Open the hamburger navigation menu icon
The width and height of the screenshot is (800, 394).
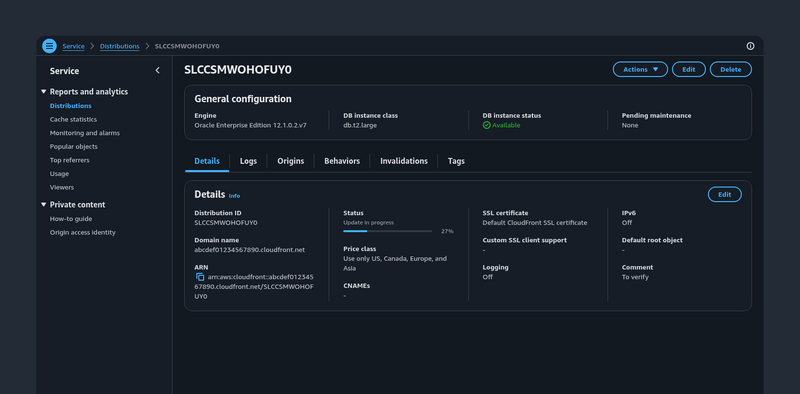pyautogui.click(x=49, y=46)
